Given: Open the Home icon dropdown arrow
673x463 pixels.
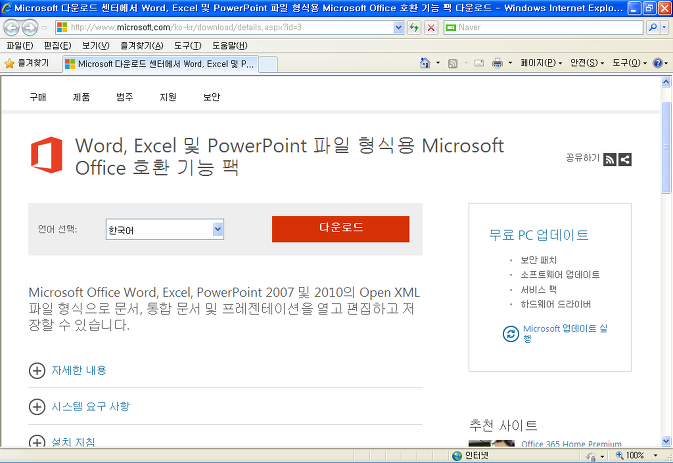Looking at the screenshot, I should pos(438,63).
